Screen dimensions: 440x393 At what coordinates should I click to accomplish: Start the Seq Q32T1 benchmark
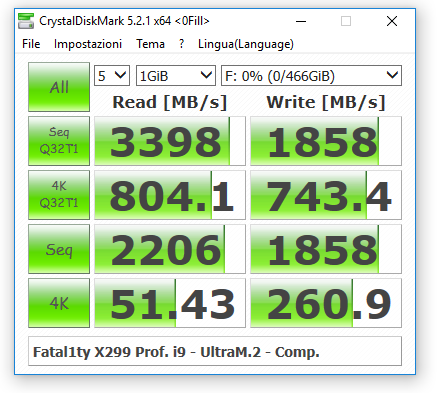coord(59,141)
